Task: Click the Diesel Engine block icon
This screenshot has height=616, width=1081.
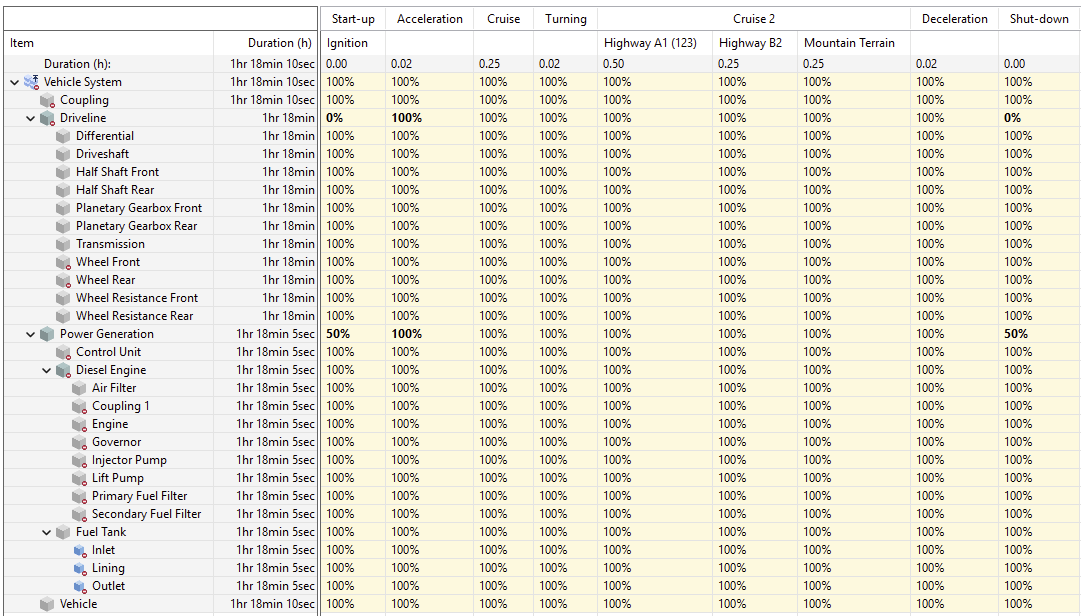Action: (x=63, y=371)
